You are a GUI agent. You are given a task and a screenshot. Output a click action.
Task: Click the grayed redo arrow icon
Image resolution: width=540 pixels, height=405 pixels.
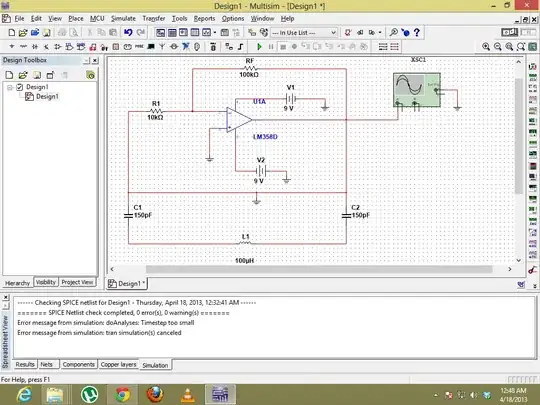pos(141,32)
